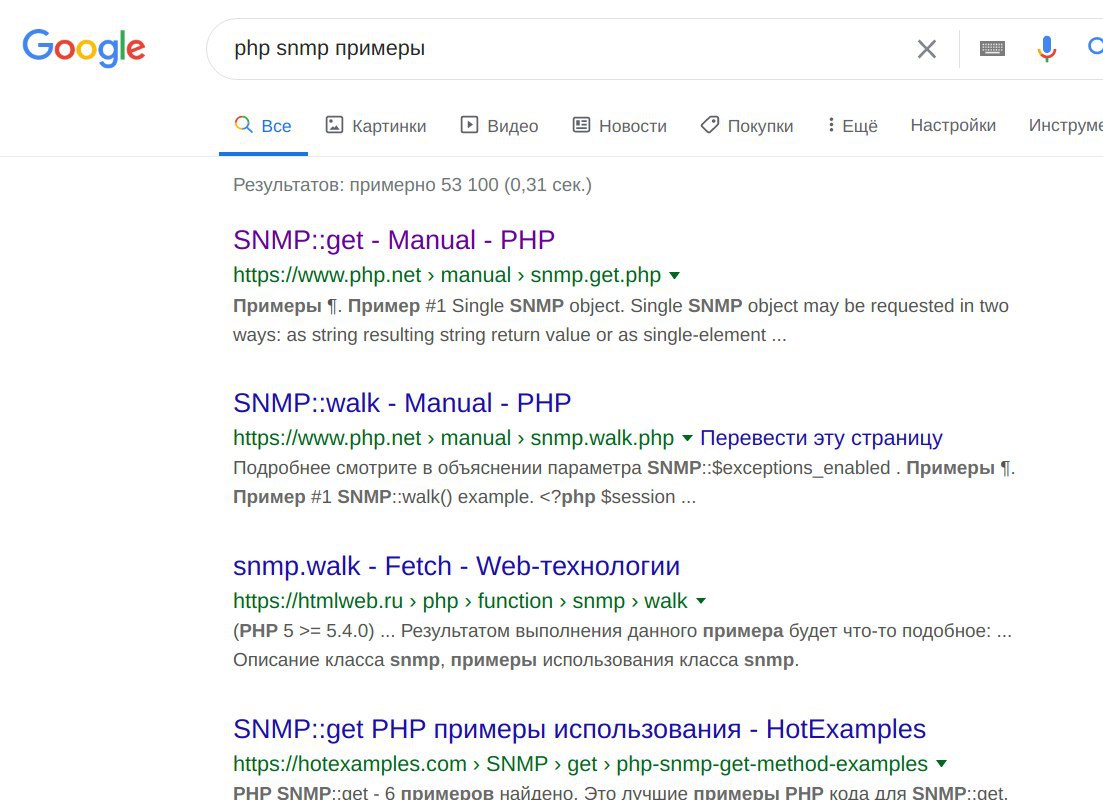Click the Google logo
Image resolution: width=1103 pixels, height=800 pixels.
coord(84,48)
